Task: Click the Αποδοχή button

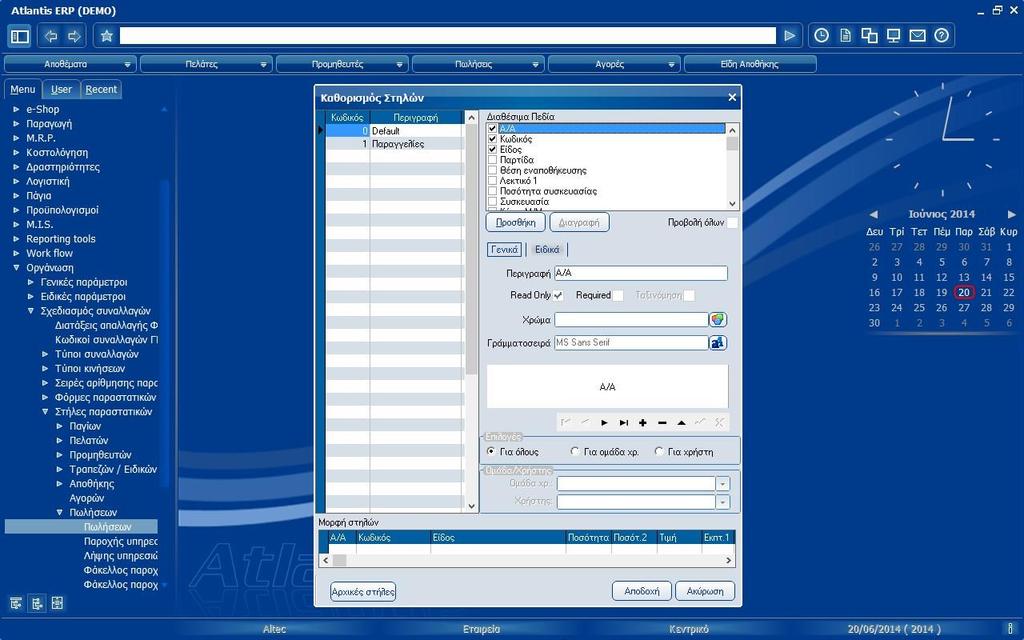Action: [641, 592]
